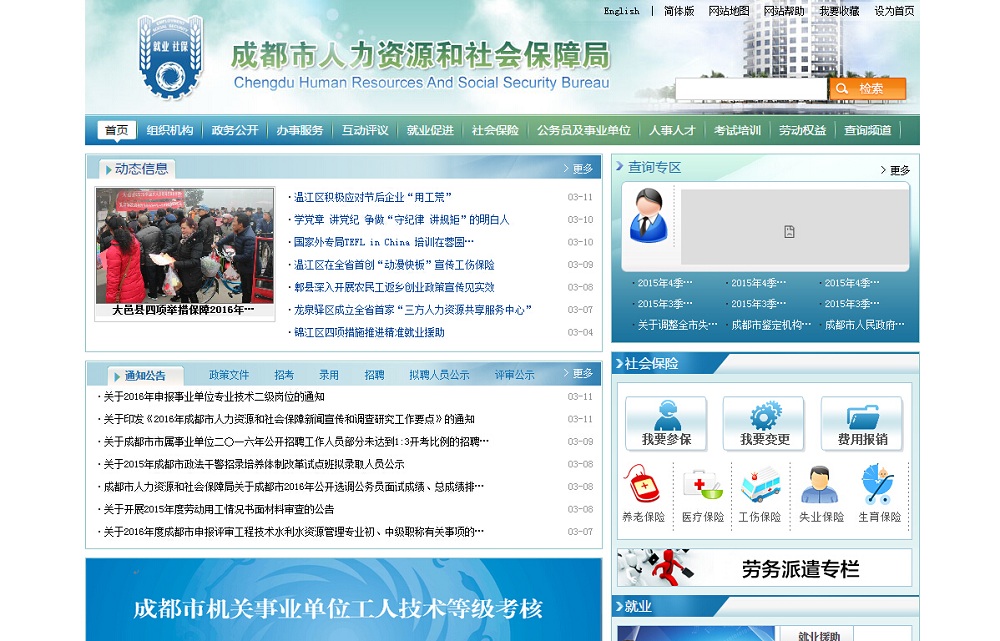Image resolution: width=1000 pixels, height=641 pixels.
Task: Click the 养老保险 blood bag icon
Action: [x=643, y=484]
